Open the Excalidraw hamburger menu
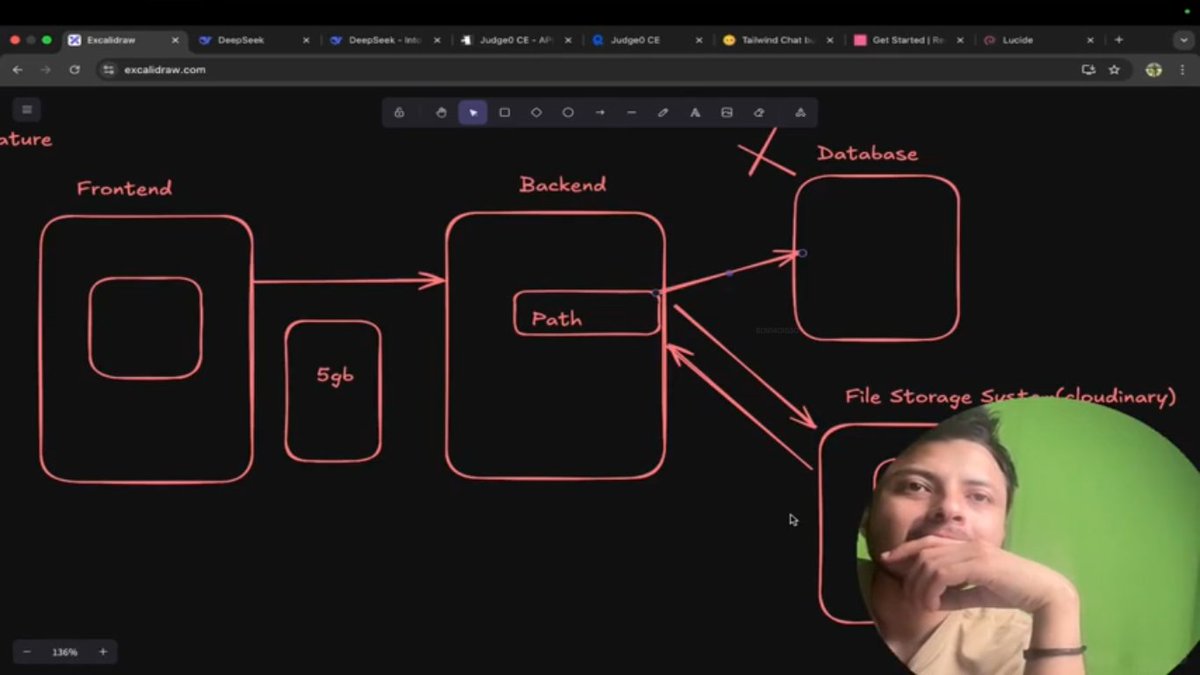1200x675 pixels. (27, 109)
